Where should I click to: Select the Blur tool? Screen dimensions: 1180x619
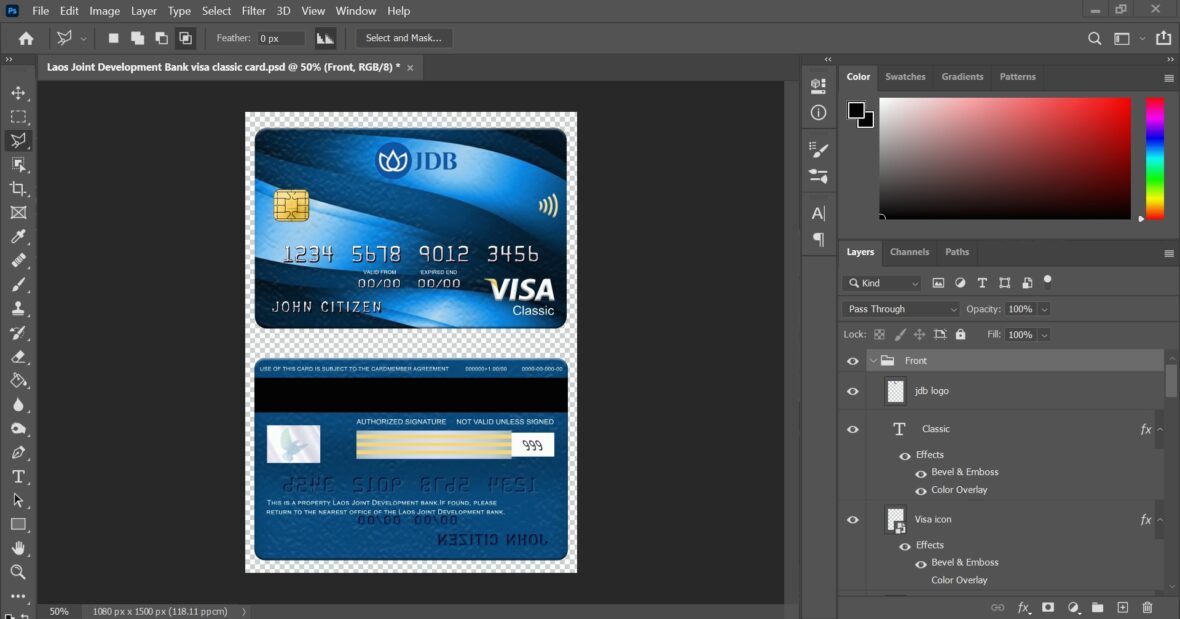pos(18,405)
